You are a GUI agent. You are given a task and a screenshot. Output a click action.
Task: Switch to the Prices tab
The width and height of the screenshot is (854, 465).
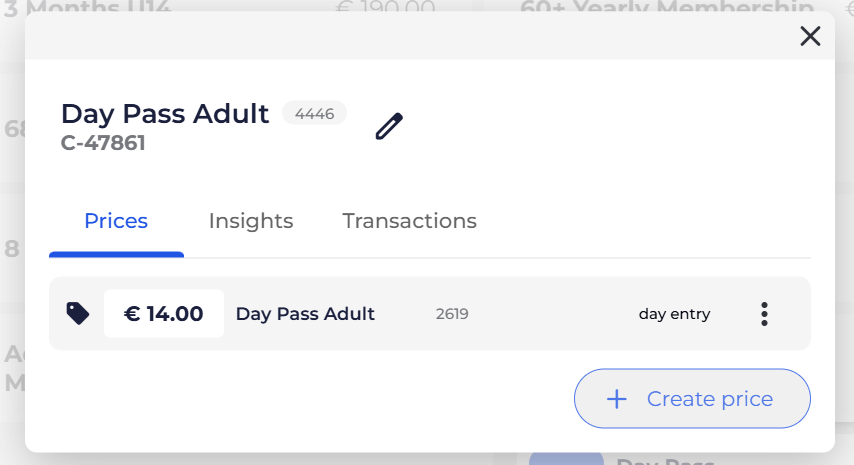[116, 221]
